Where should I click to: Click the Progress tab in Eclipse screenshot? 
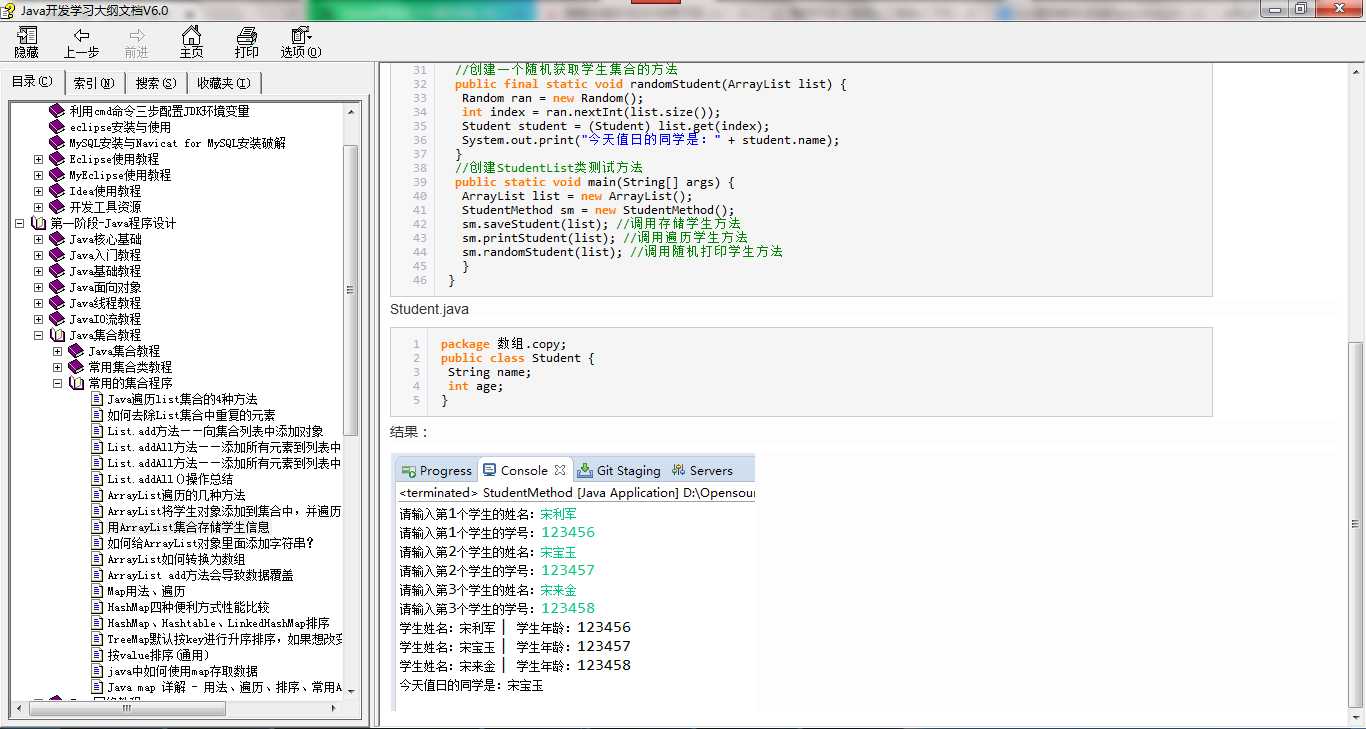(x=436, y=470)
